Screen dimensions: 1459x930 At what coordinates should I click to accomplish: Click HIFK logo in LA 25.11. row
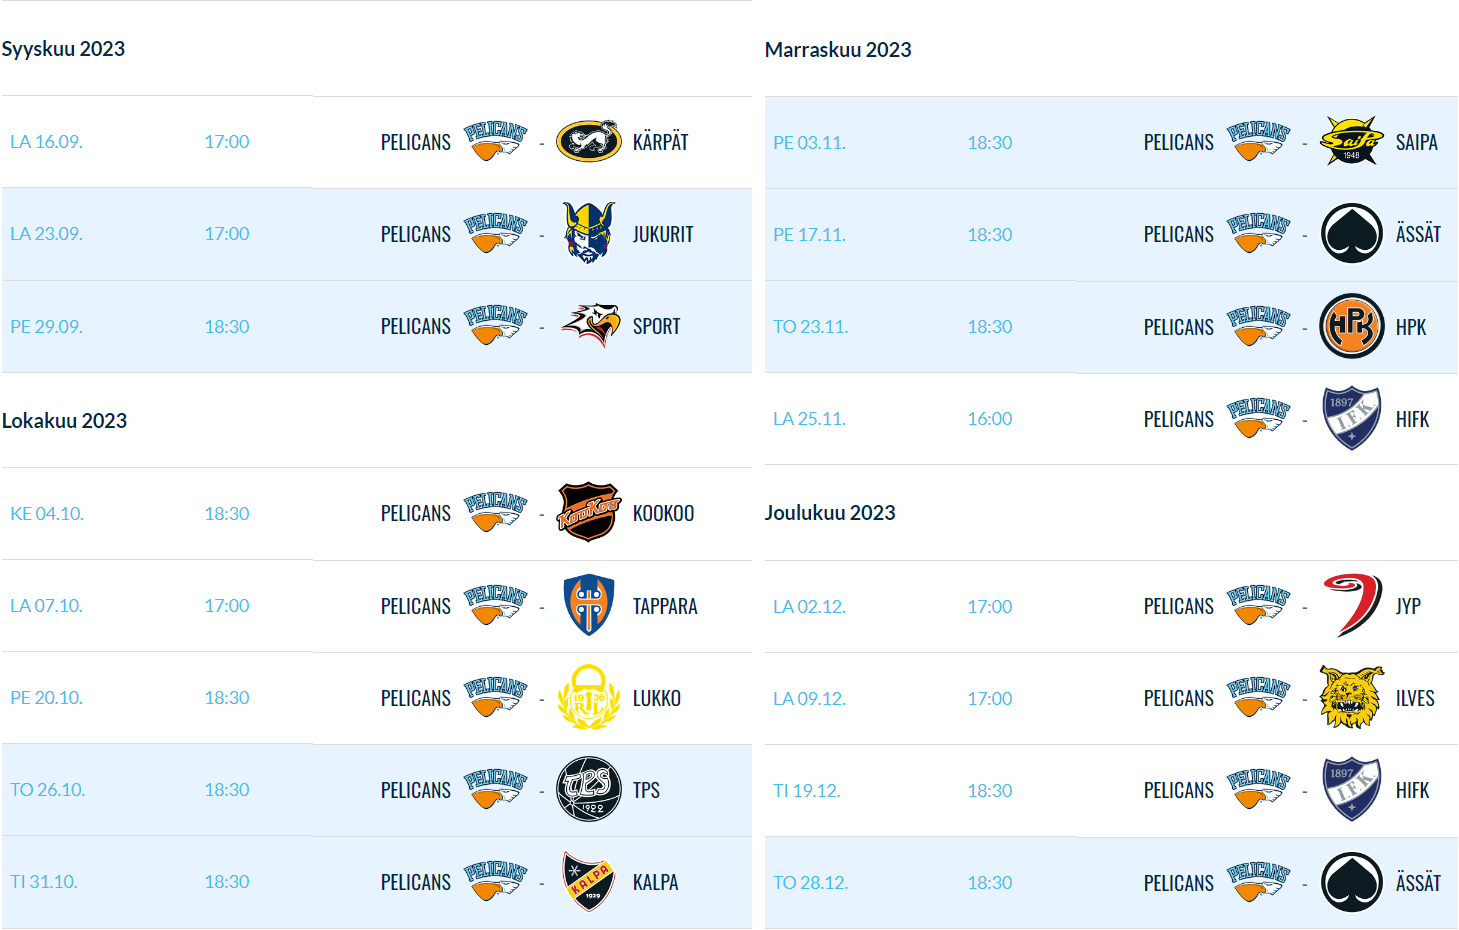tap(1352, 418)
